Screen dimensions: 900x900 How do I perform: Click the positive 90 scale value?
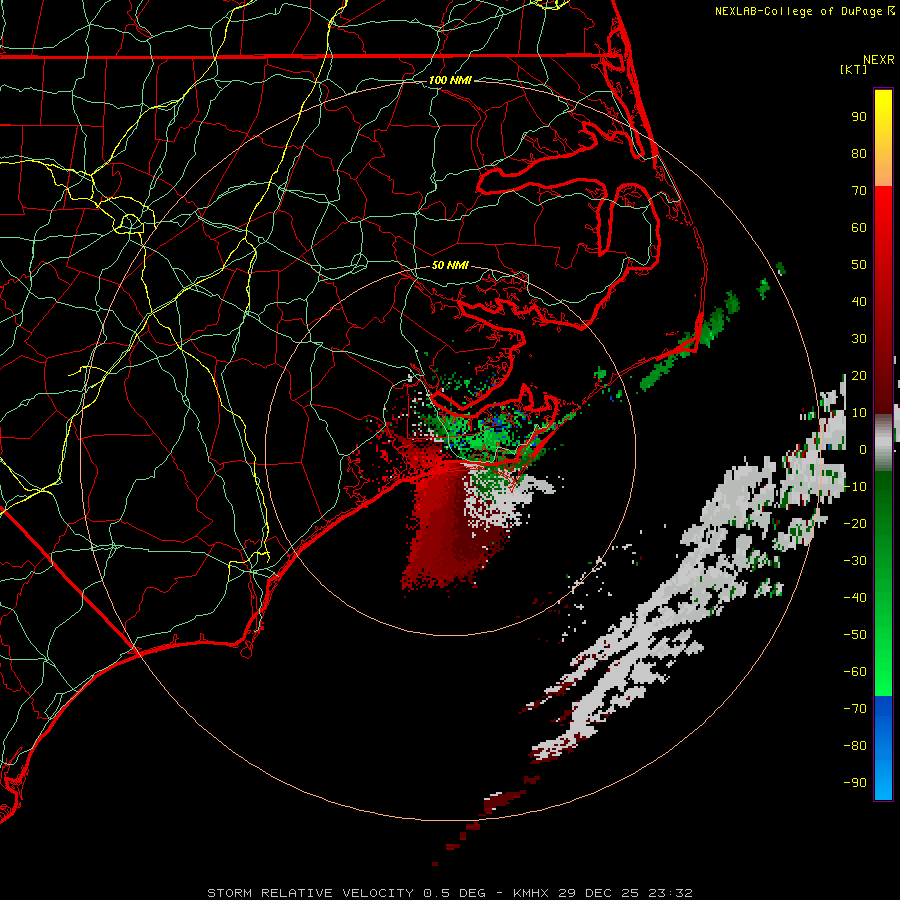point(859,117)
